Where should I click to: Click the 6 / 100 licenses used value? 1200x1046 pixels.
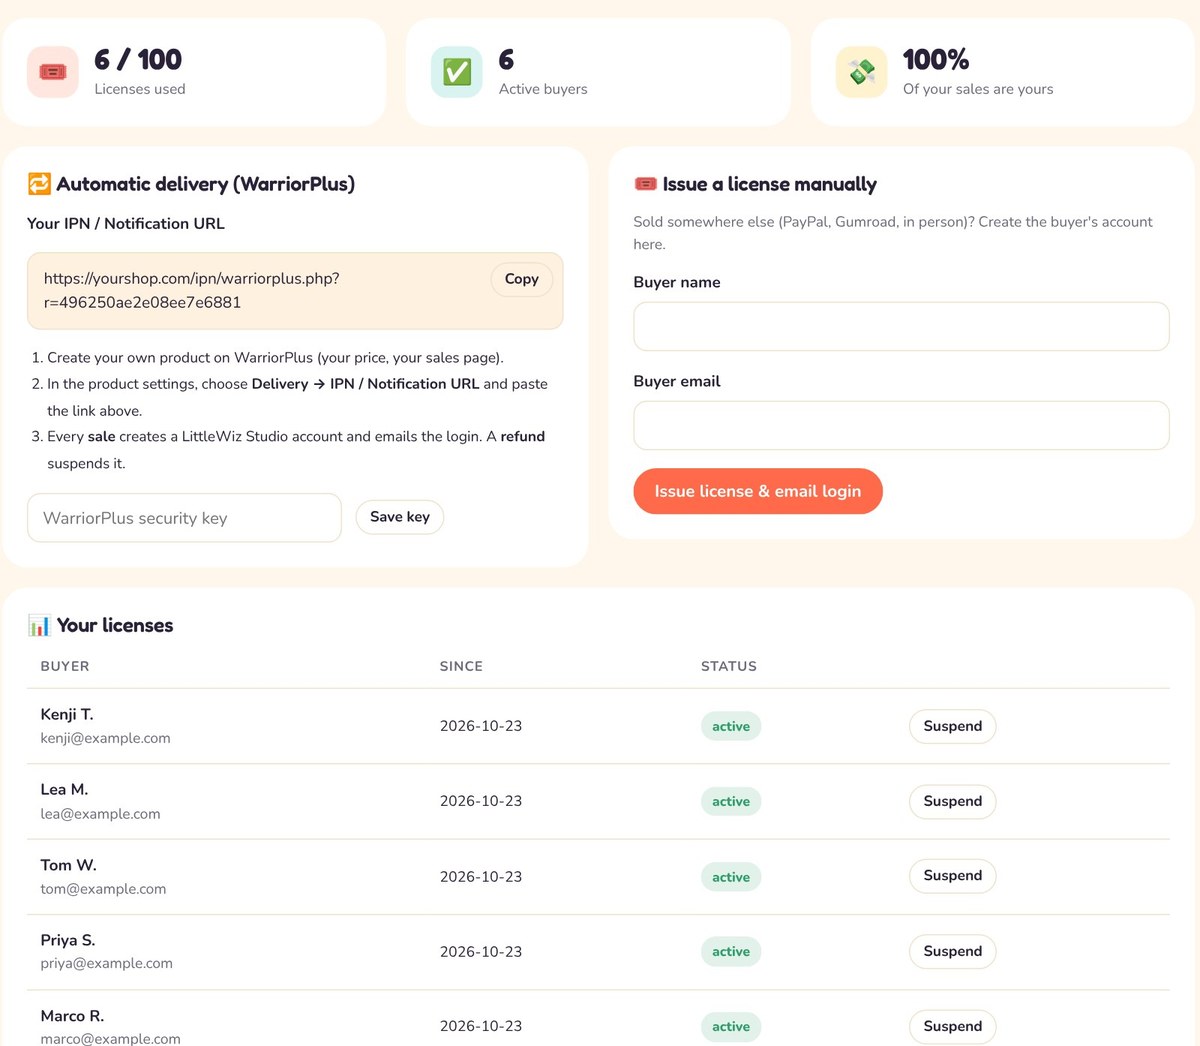(138, 60)
